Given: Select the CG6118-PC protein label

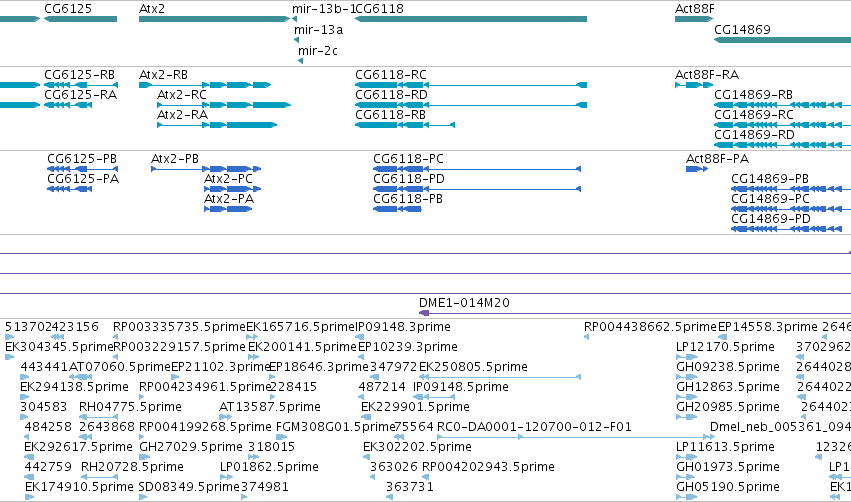Looking at the screenshot, I should click(408, 158).
